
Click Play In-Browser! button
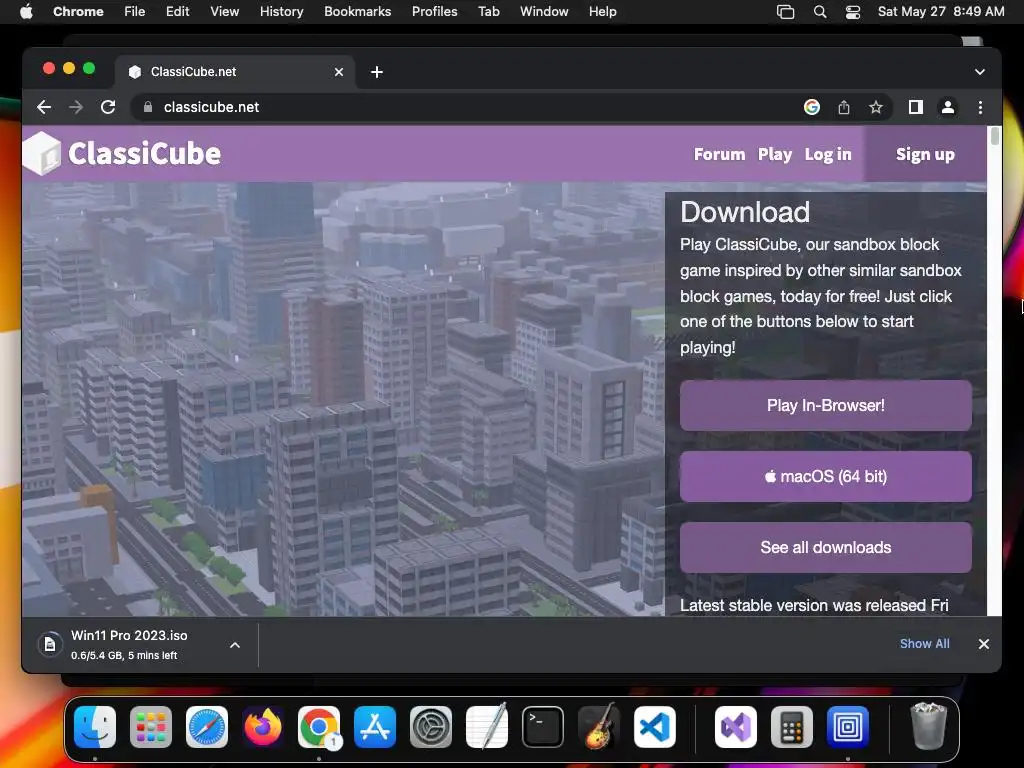pyautogui.click(x=825, y=406)
